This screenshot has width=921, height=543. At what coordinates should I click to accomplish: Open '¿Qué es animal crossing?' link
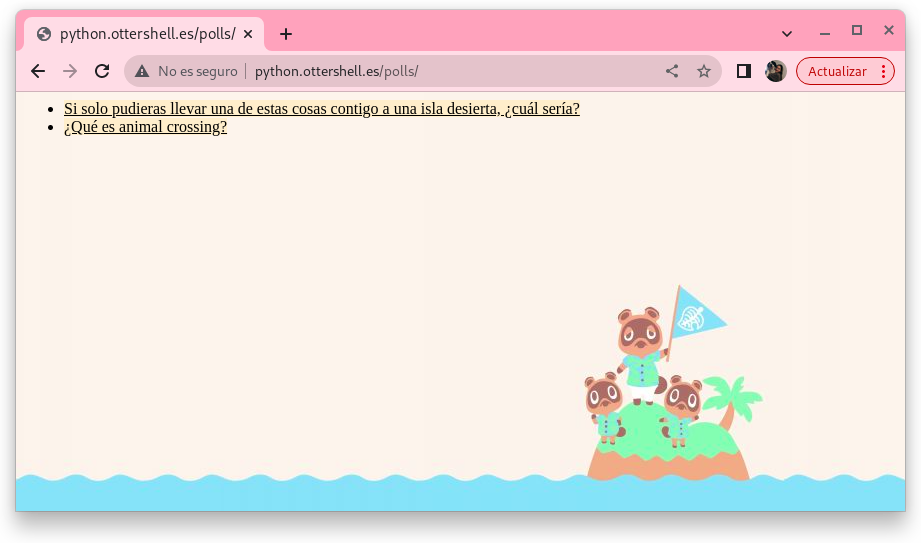(145, 127)
